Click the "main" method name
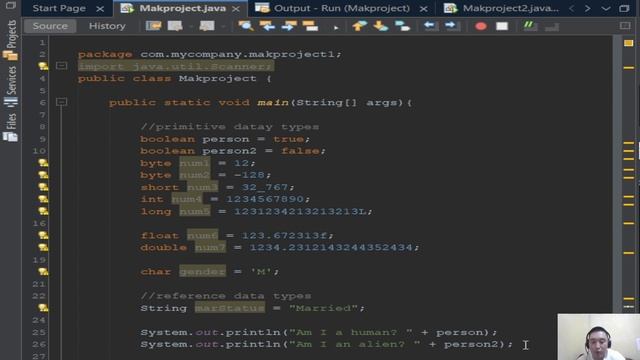Screen dimensions: 640x360 (273, 102)
